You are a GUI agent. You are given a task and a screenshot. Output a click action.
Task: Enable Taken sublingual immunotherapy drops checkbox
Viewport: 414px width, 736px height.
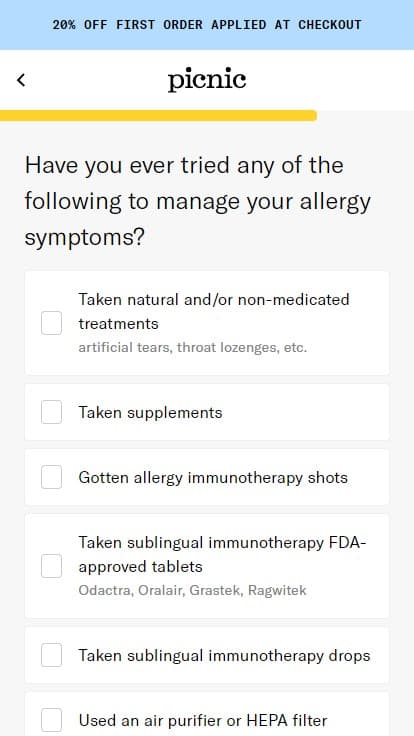coord(51,655)
